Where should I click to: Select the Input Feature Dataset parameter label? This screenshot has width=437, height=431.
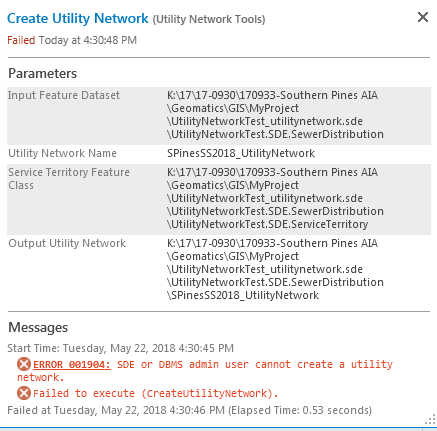tap(64, 95)
